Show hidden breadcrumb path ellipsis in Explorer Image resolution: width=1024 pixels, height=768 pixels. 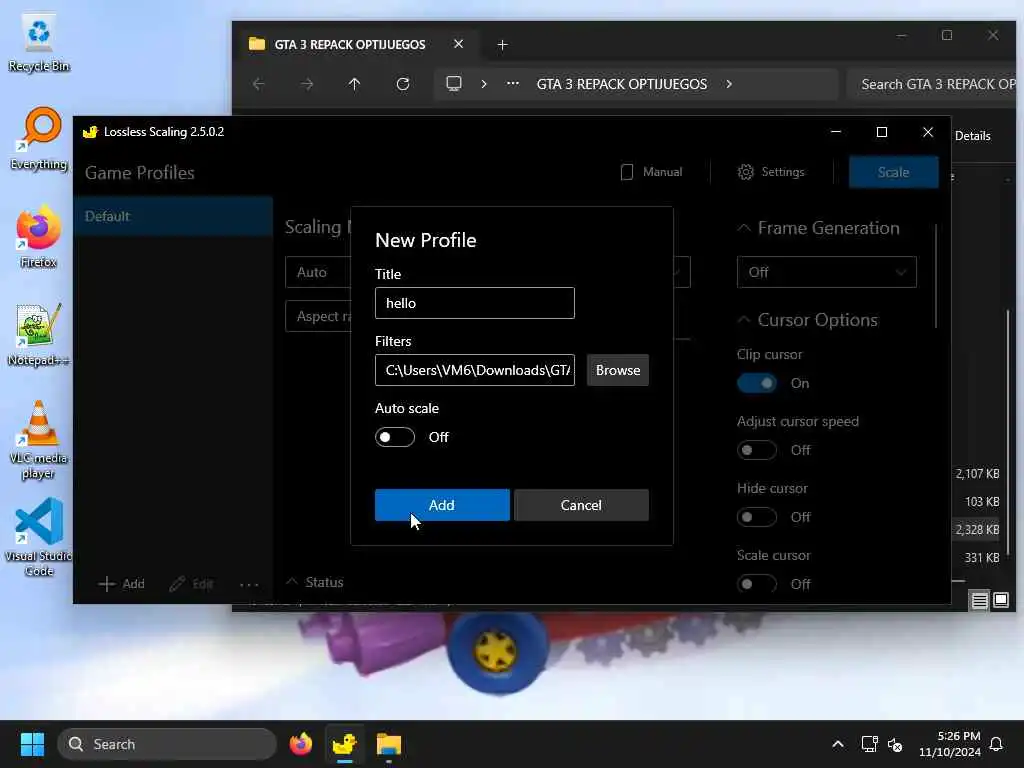513,84
